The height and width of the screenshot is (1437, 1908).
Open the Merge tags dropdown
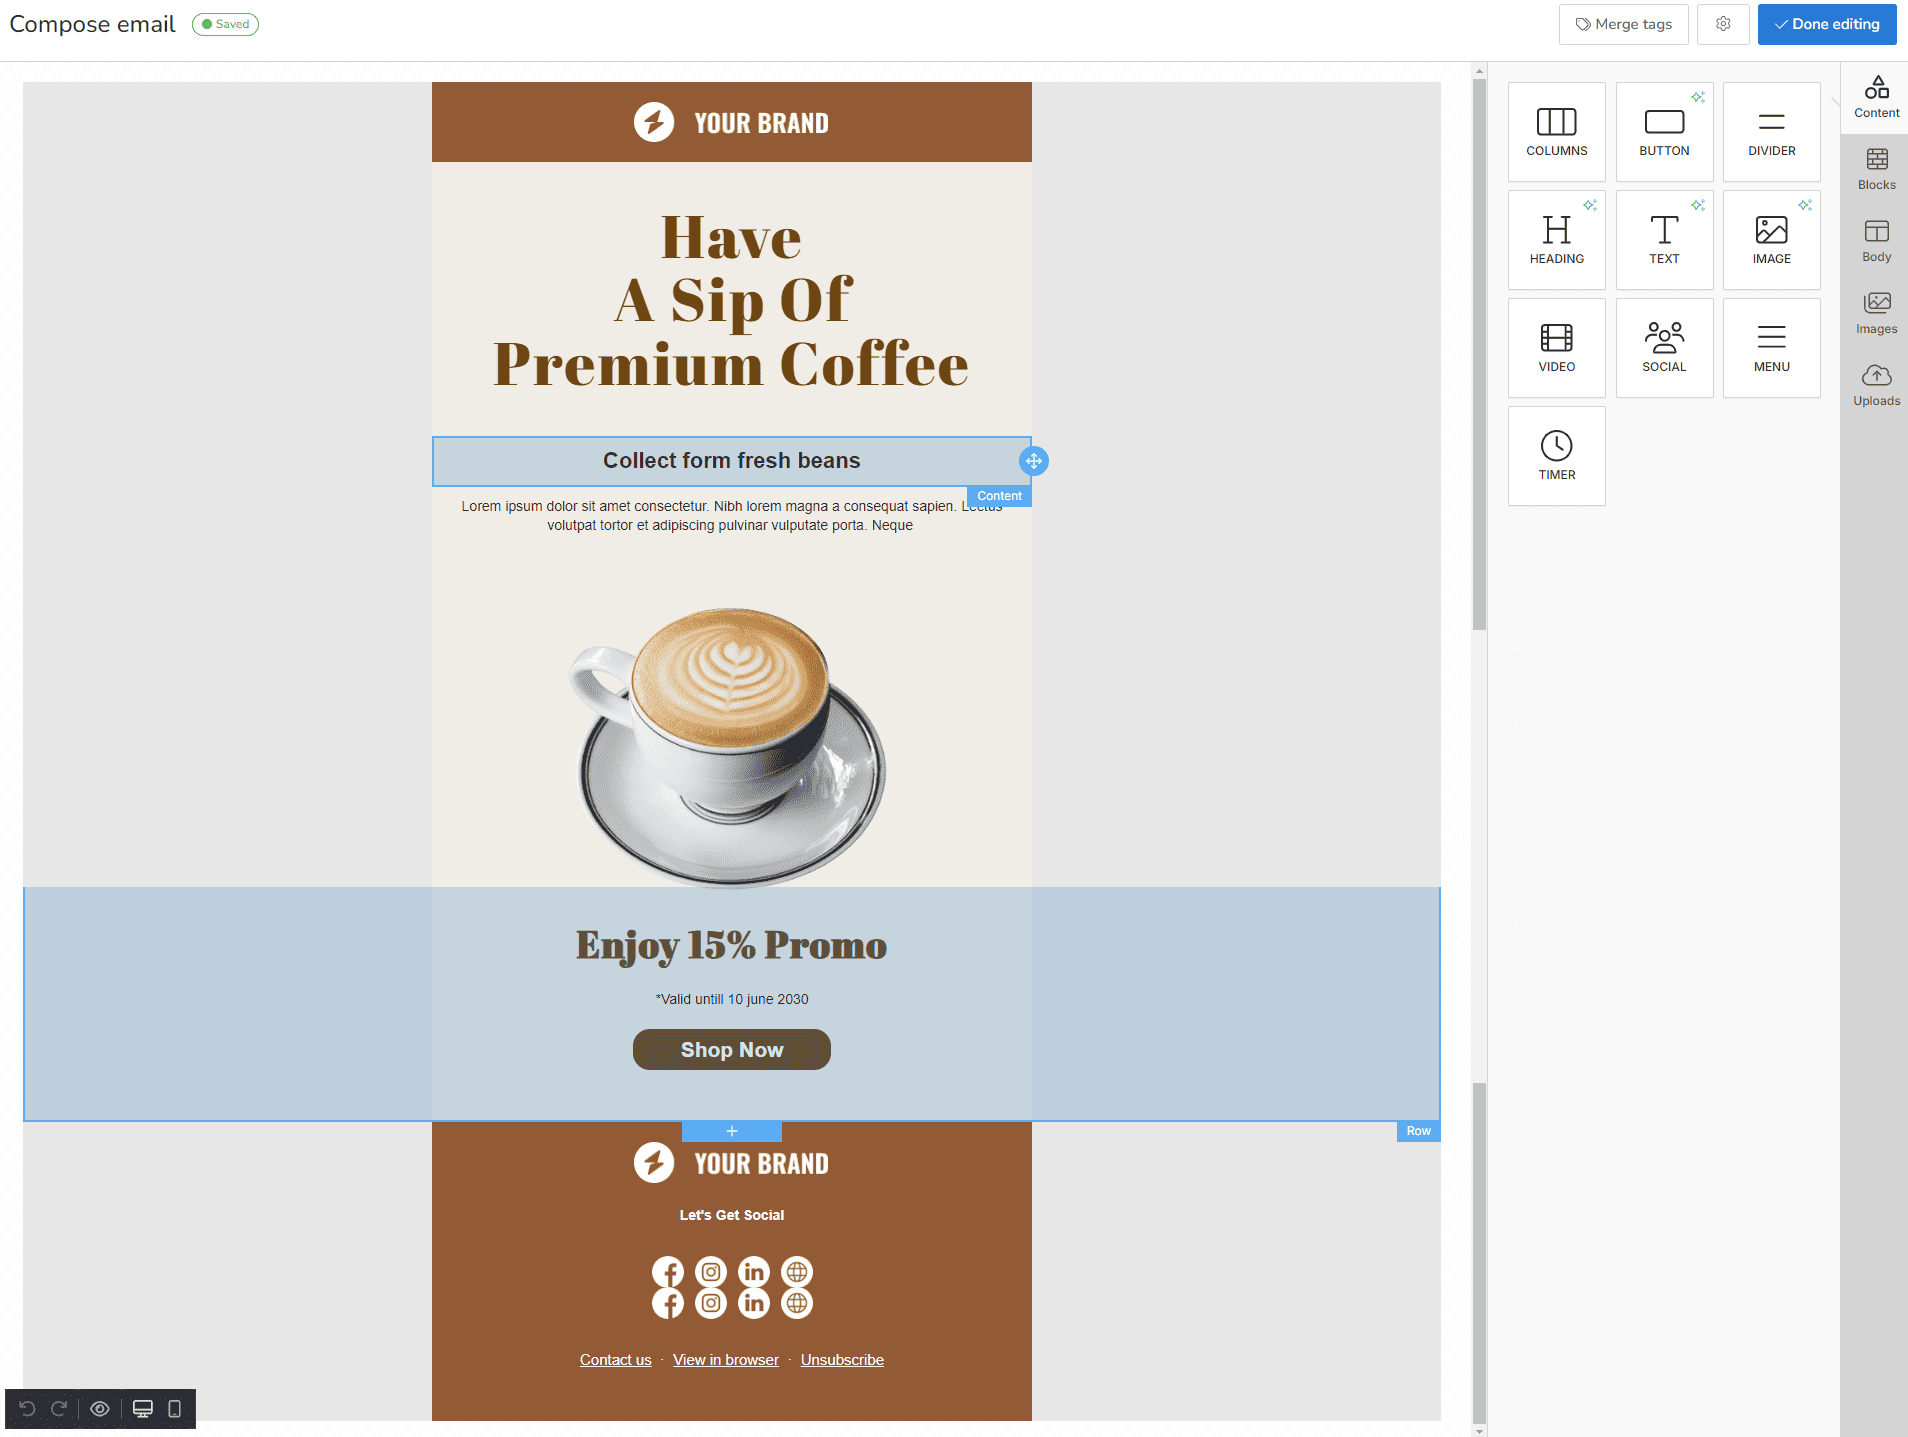(1623, 24)
